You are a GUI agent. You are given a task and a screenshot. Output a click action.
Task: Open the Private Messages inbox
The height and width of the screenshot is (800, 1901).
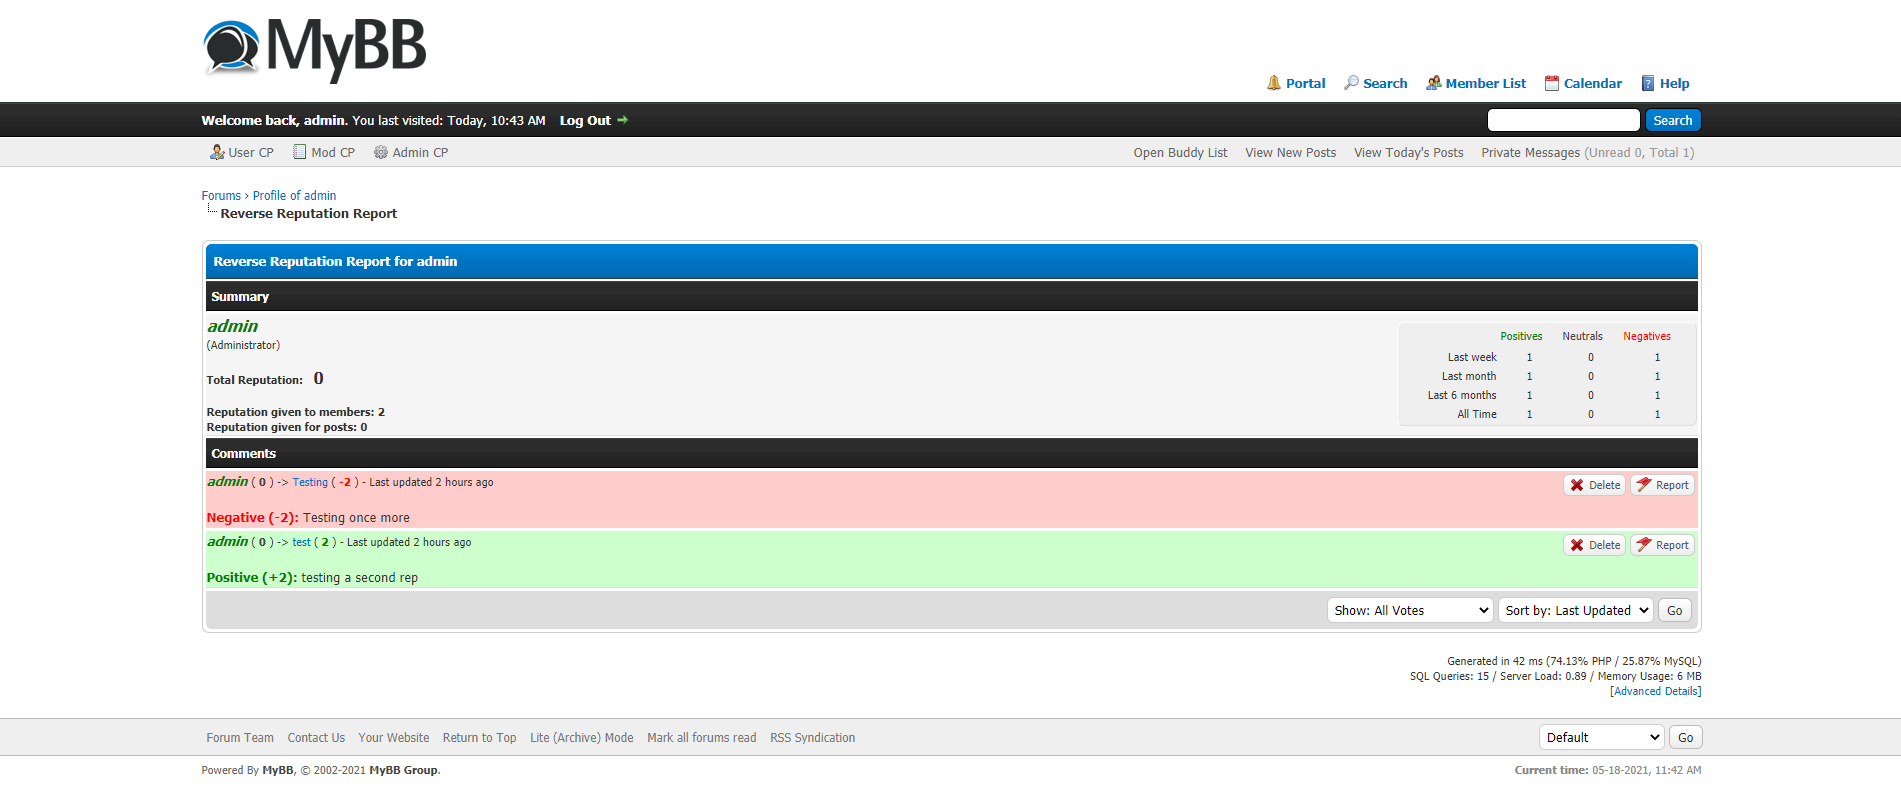[x=1530, y=152]
